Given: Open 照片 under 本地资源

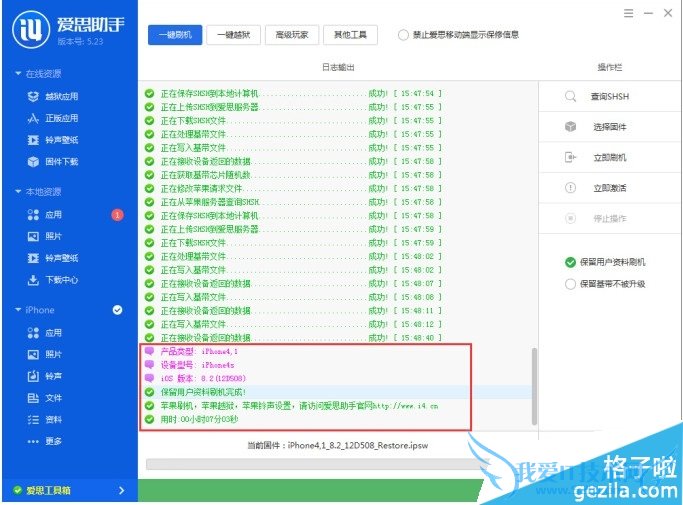Looking at the screenshot, I should click(x=45, y=237).
